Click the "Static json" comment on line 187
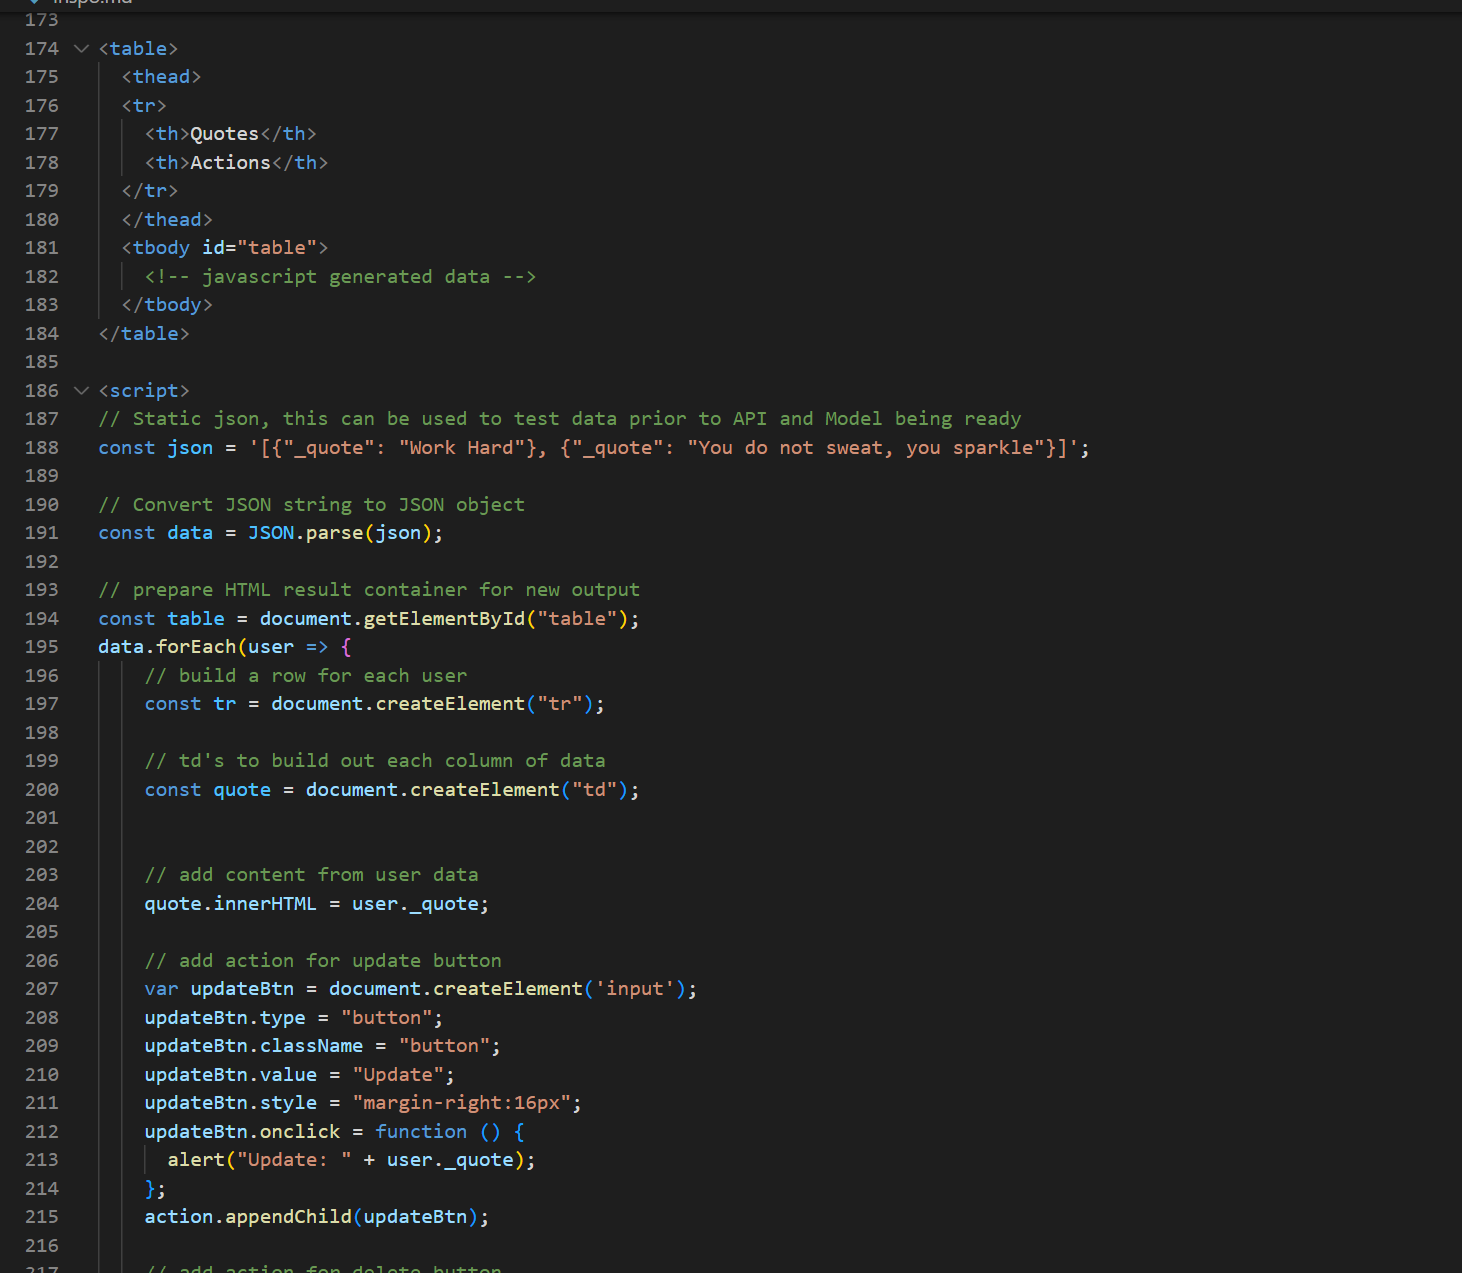 coord(560,418)
